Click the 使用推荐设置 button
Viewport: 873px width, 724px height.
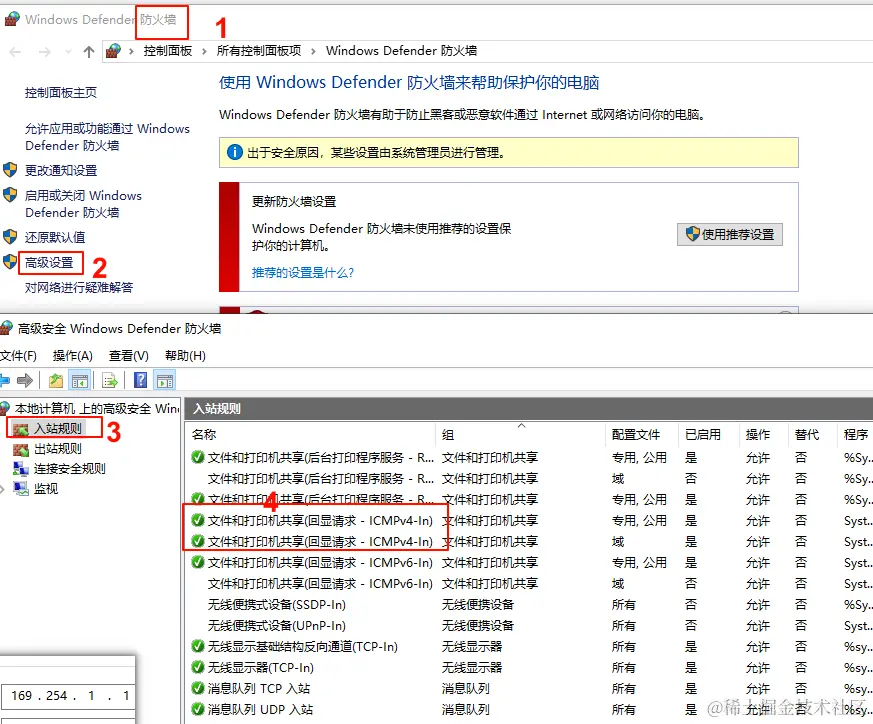click(729, 234)
